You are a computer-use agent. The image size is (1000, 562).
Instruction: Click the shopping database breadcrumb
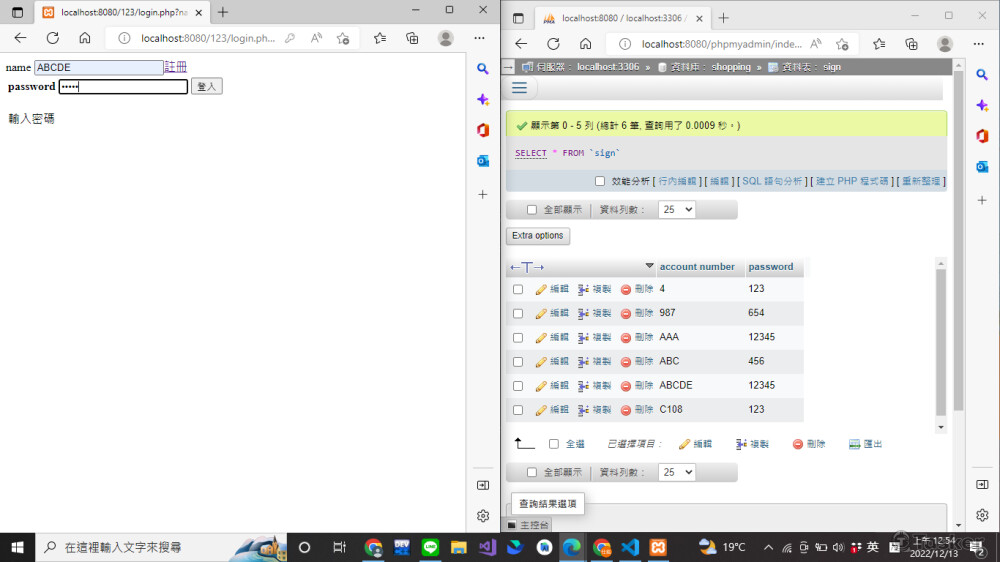click(730, 67)
